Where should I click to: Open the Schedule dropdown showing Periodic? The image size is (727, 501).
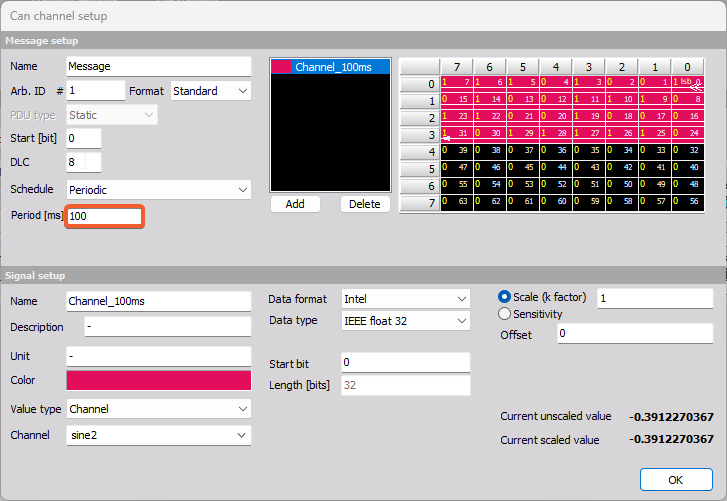[159, 190]
